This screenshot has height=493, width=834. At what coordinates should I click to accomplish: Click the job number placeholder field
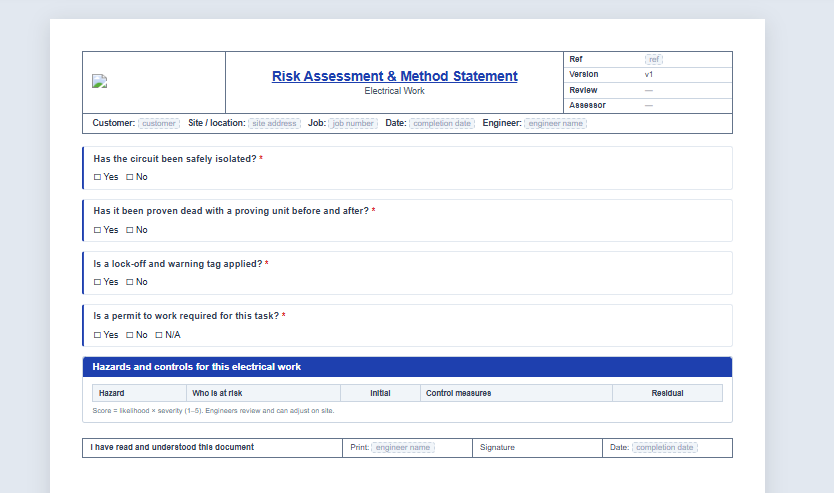pos(353,123)
